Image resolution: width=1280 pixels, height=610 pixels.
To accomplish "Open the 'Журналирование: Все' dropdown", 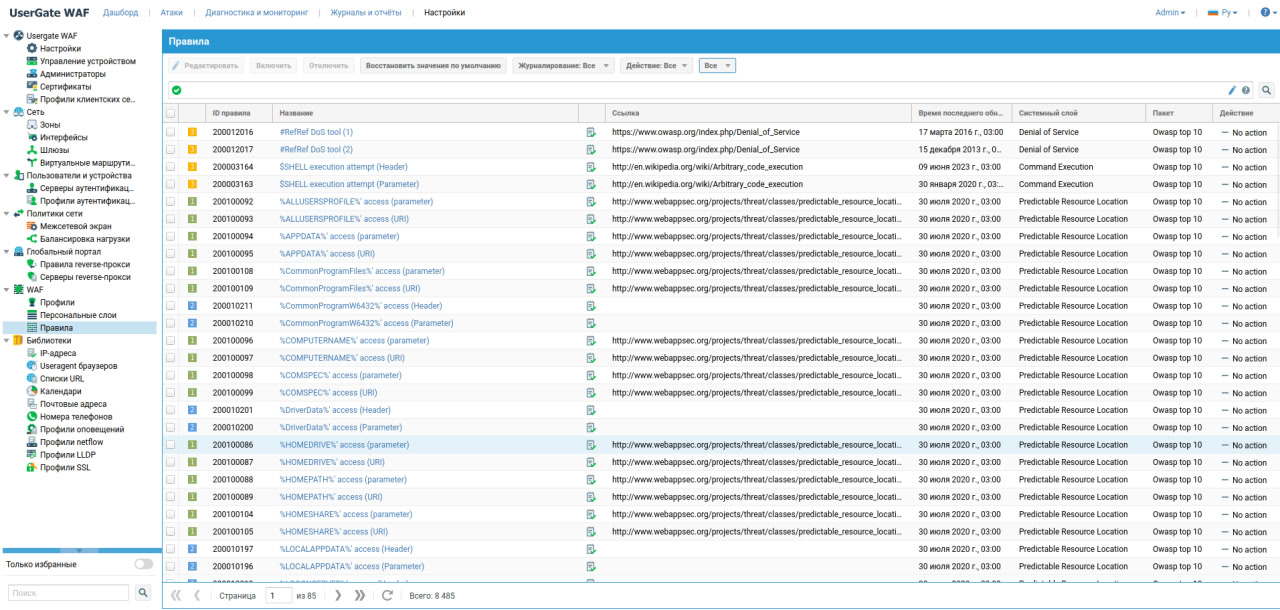I will [x=560, y=66].
